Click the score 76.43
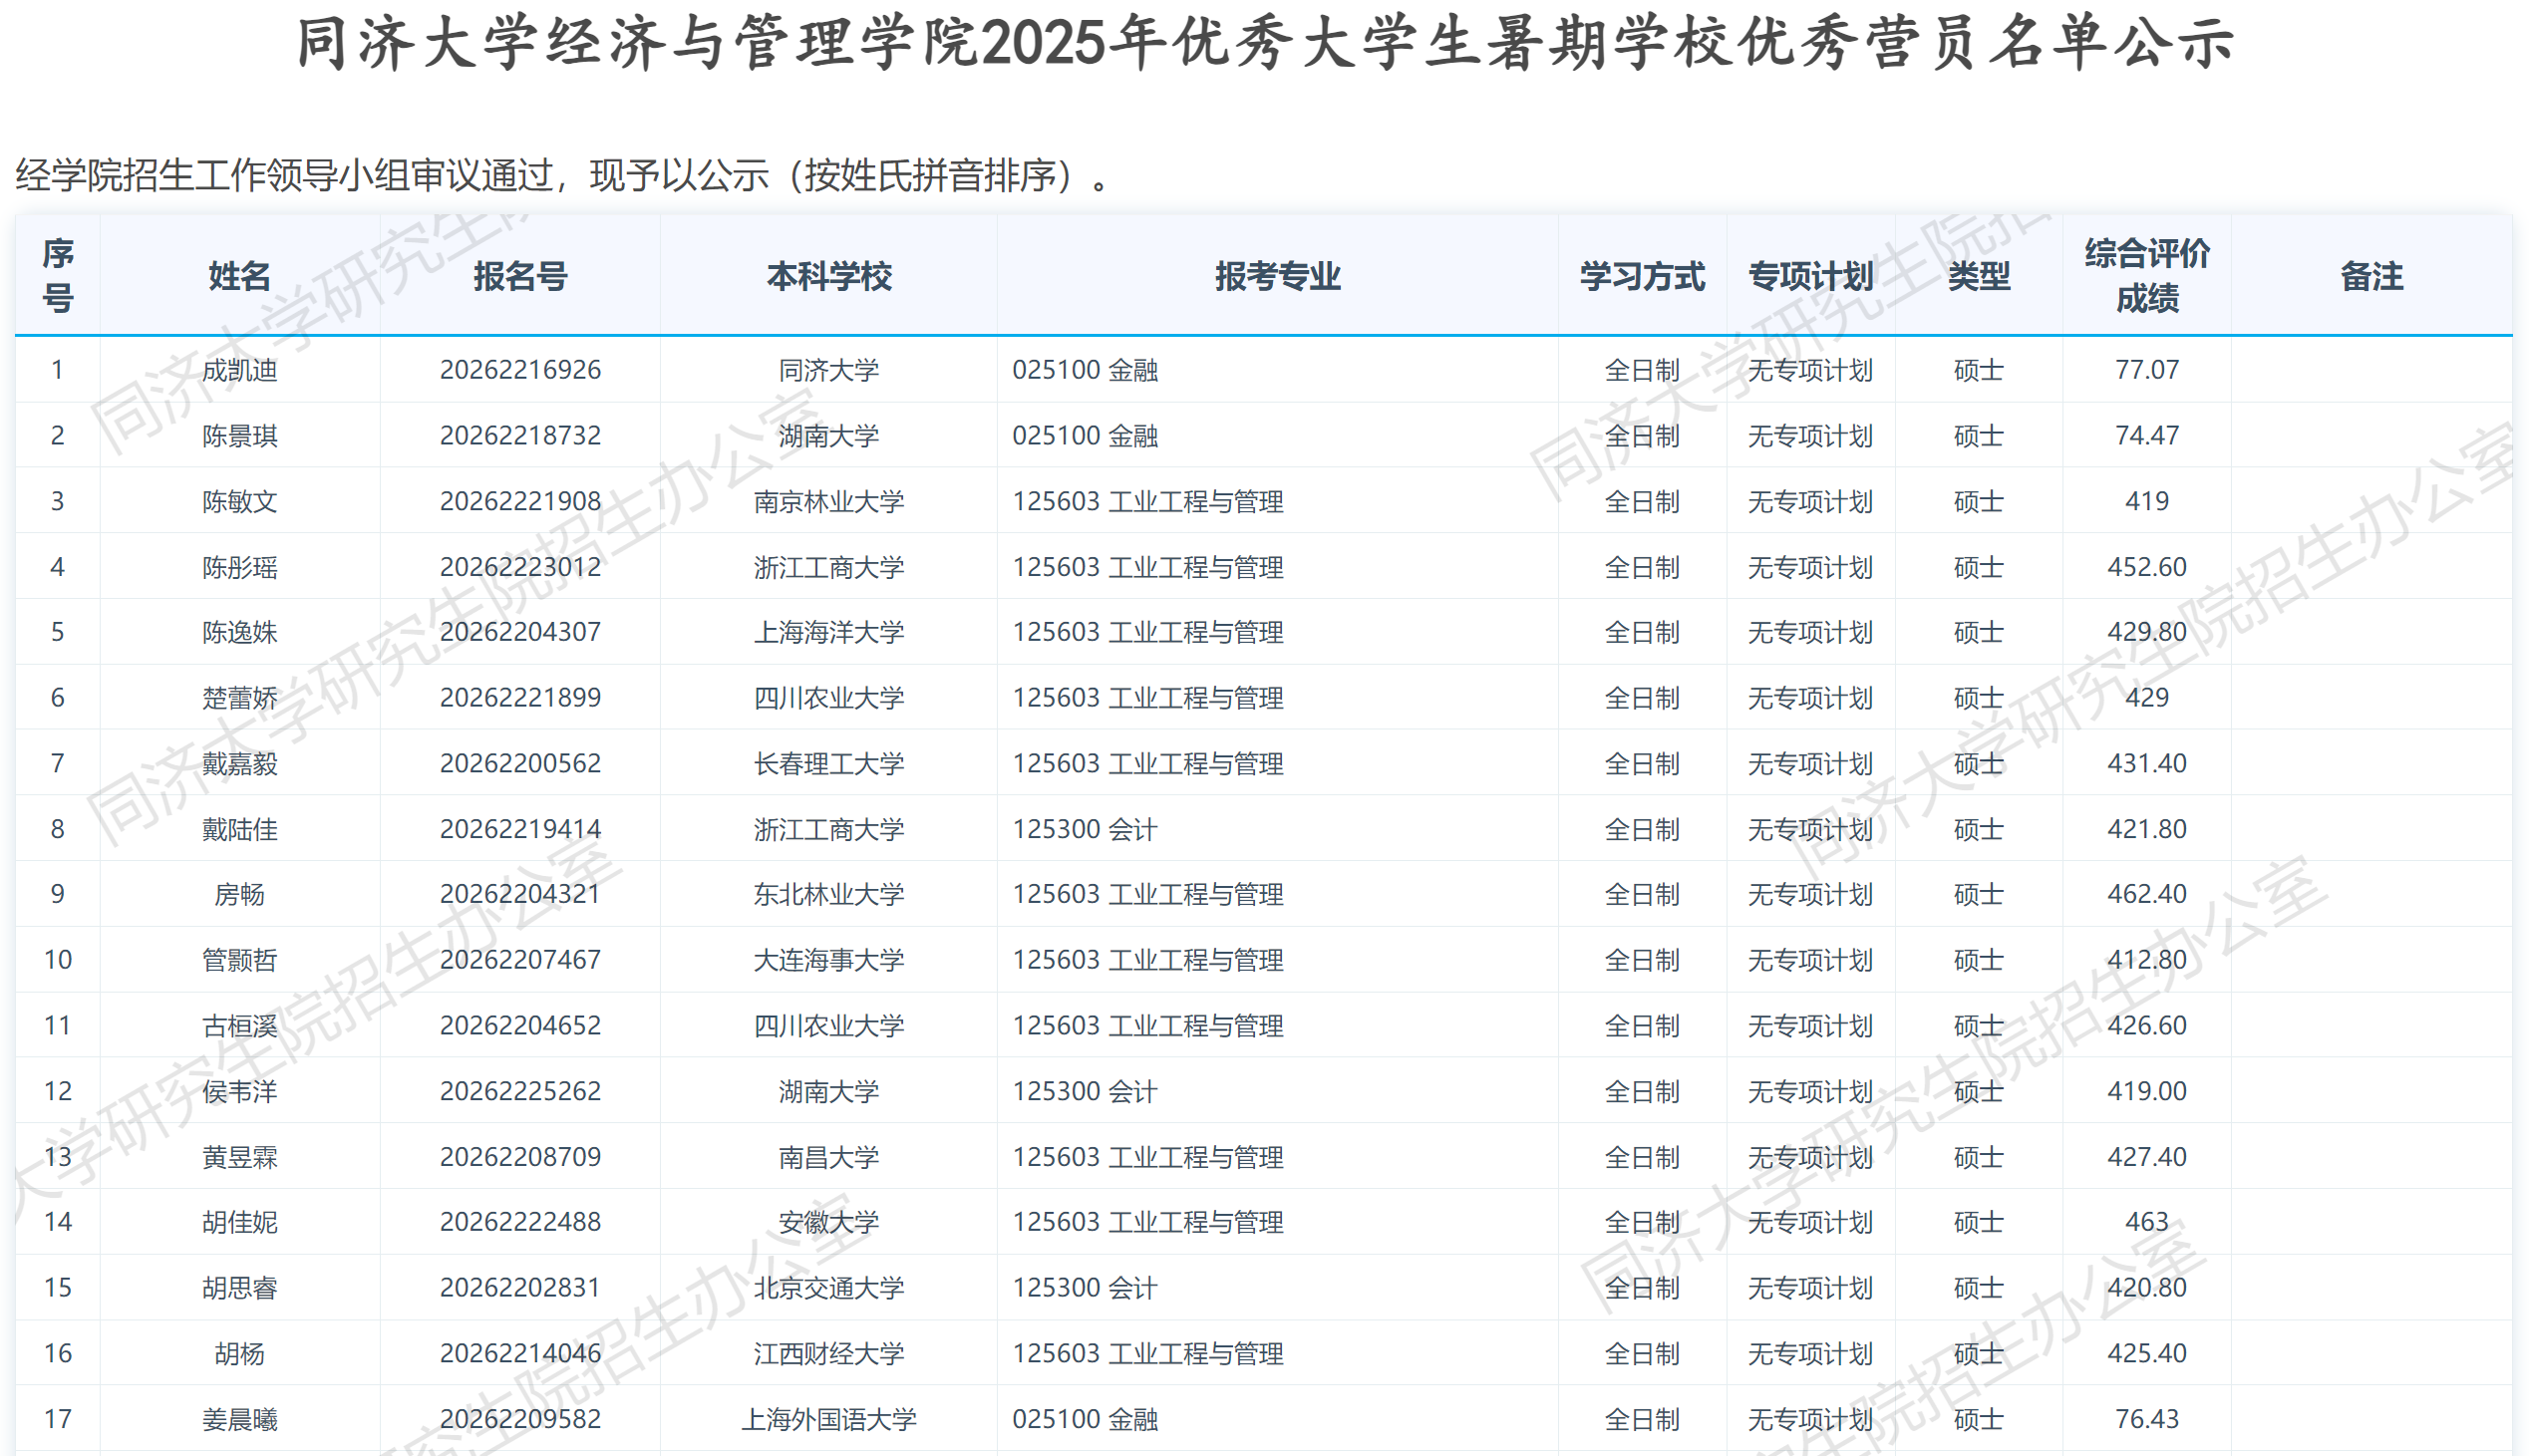2529x1456 pixels. [x=2147, y=1419]
